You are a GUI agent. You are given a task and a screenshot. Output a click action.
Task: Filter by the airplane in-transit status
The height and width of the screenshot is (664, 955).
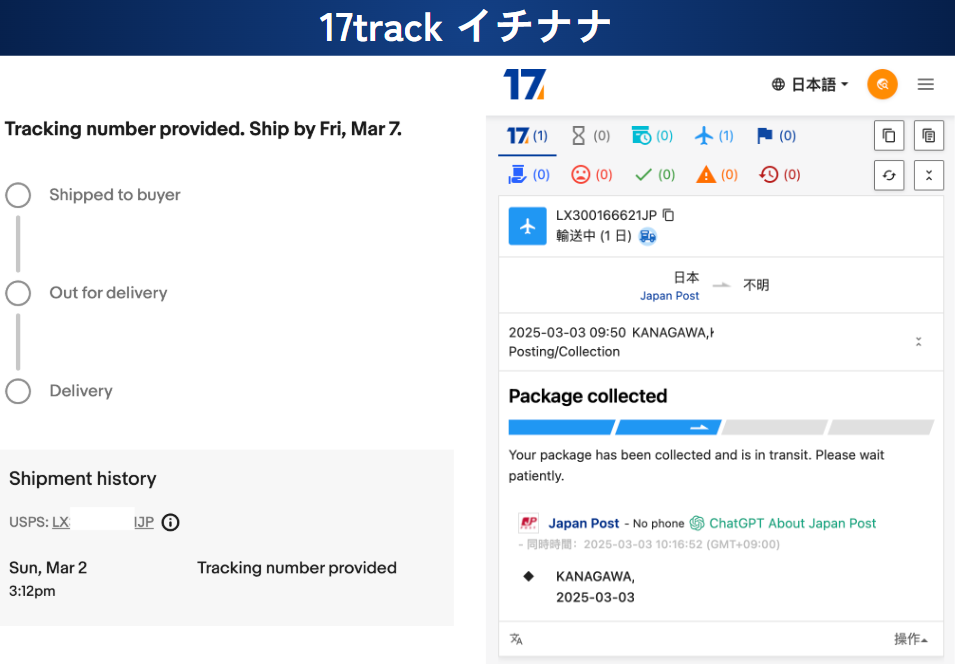[714, 136]
